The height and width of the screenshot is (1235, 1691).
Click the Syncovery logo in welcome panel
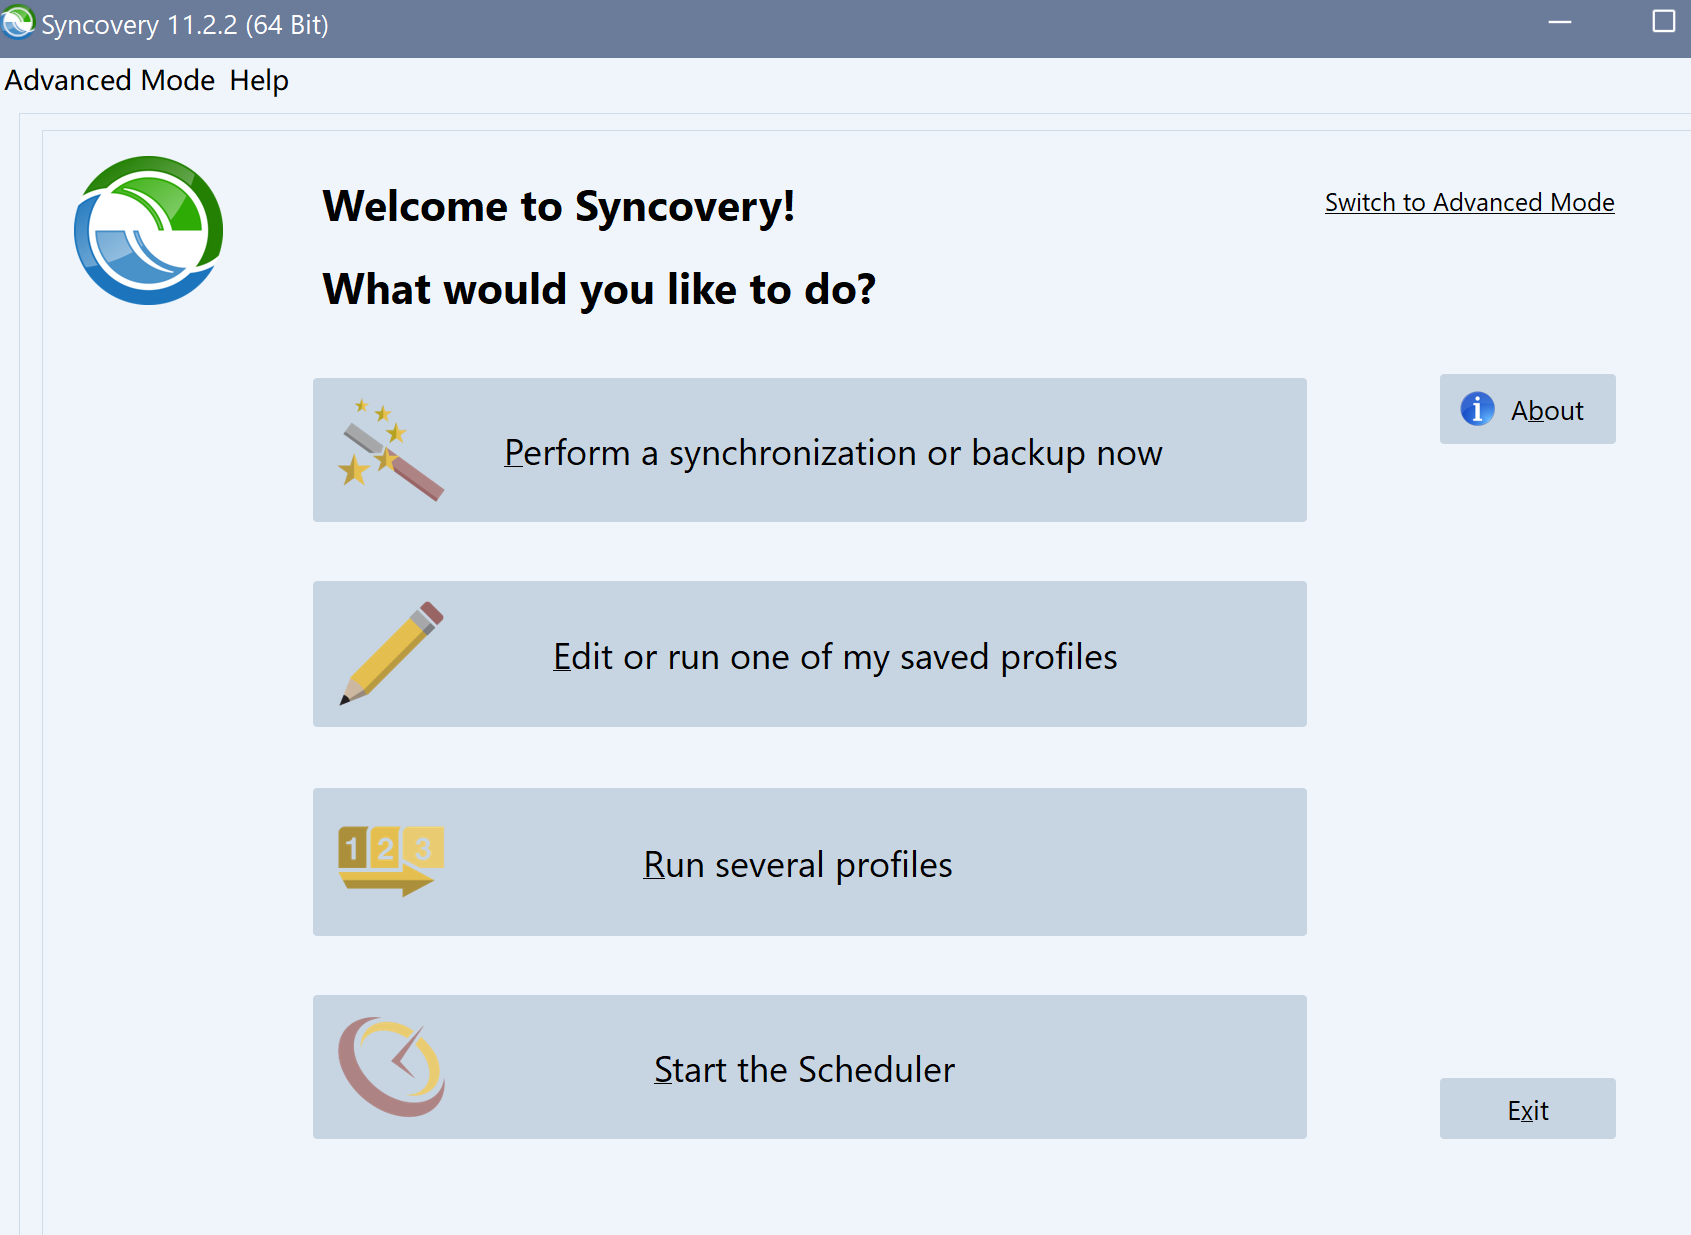point(149,230)
